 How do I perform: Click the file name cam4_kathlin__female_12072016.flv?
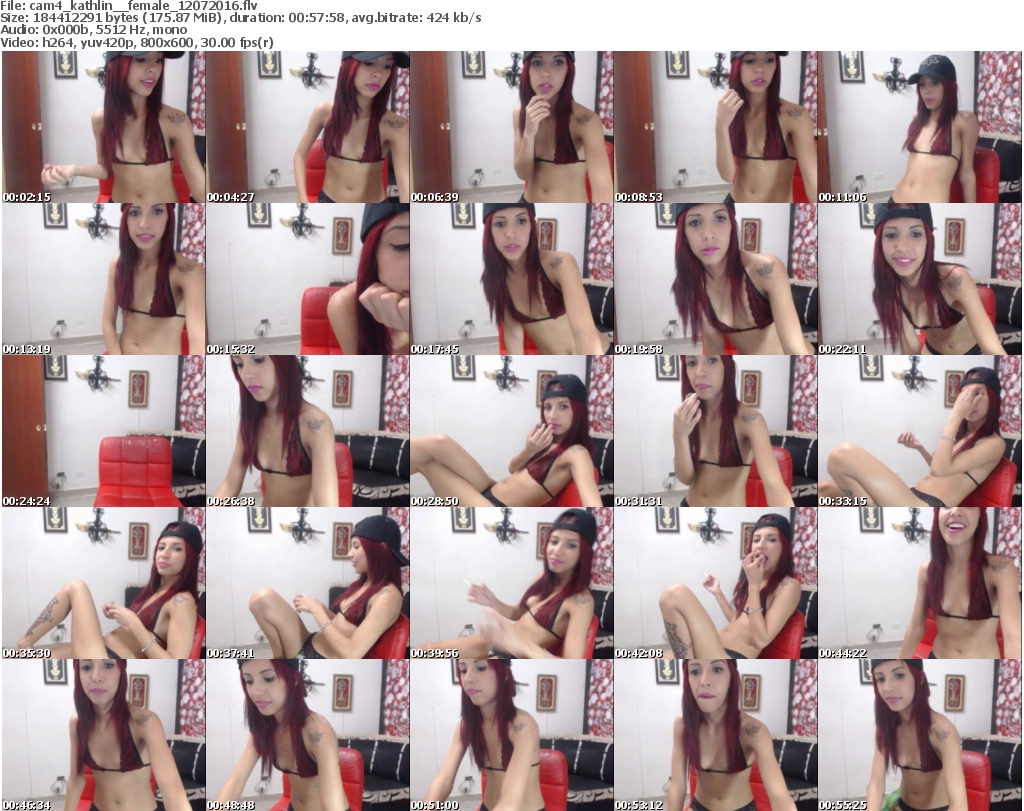[x=144, y=6]
